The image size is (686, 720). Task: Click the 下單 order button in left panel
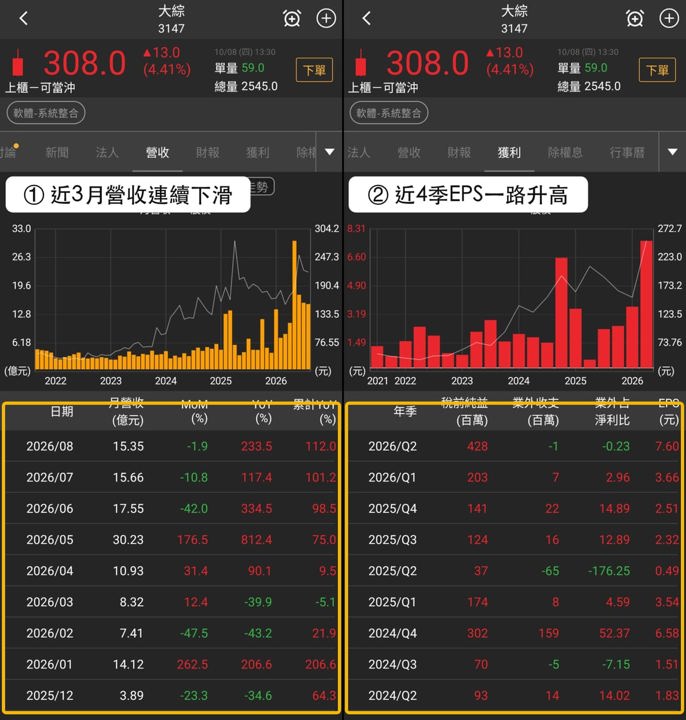coord(315,70)
